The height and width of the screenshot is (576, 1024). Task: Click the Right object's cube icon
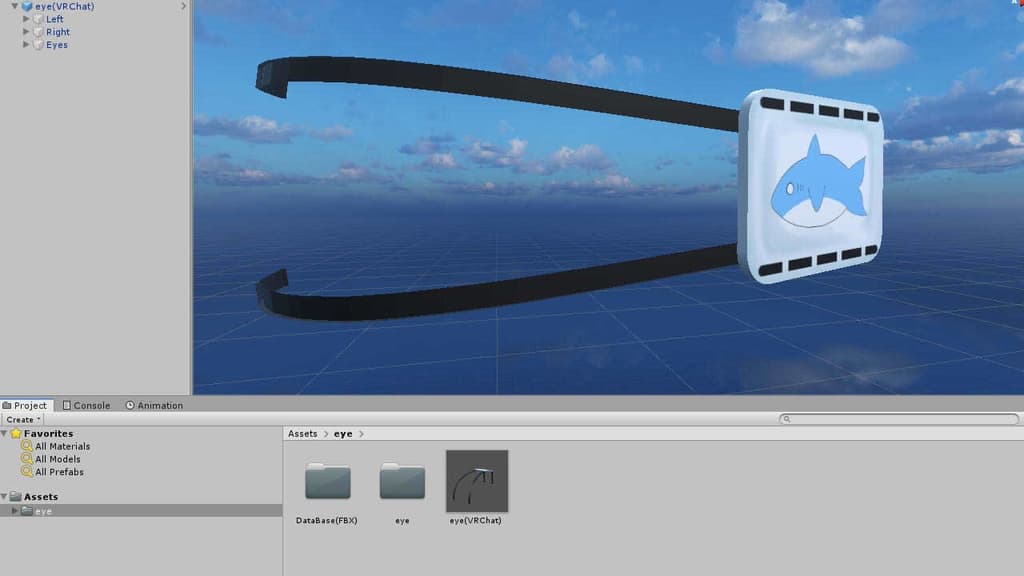coord(38,32)
